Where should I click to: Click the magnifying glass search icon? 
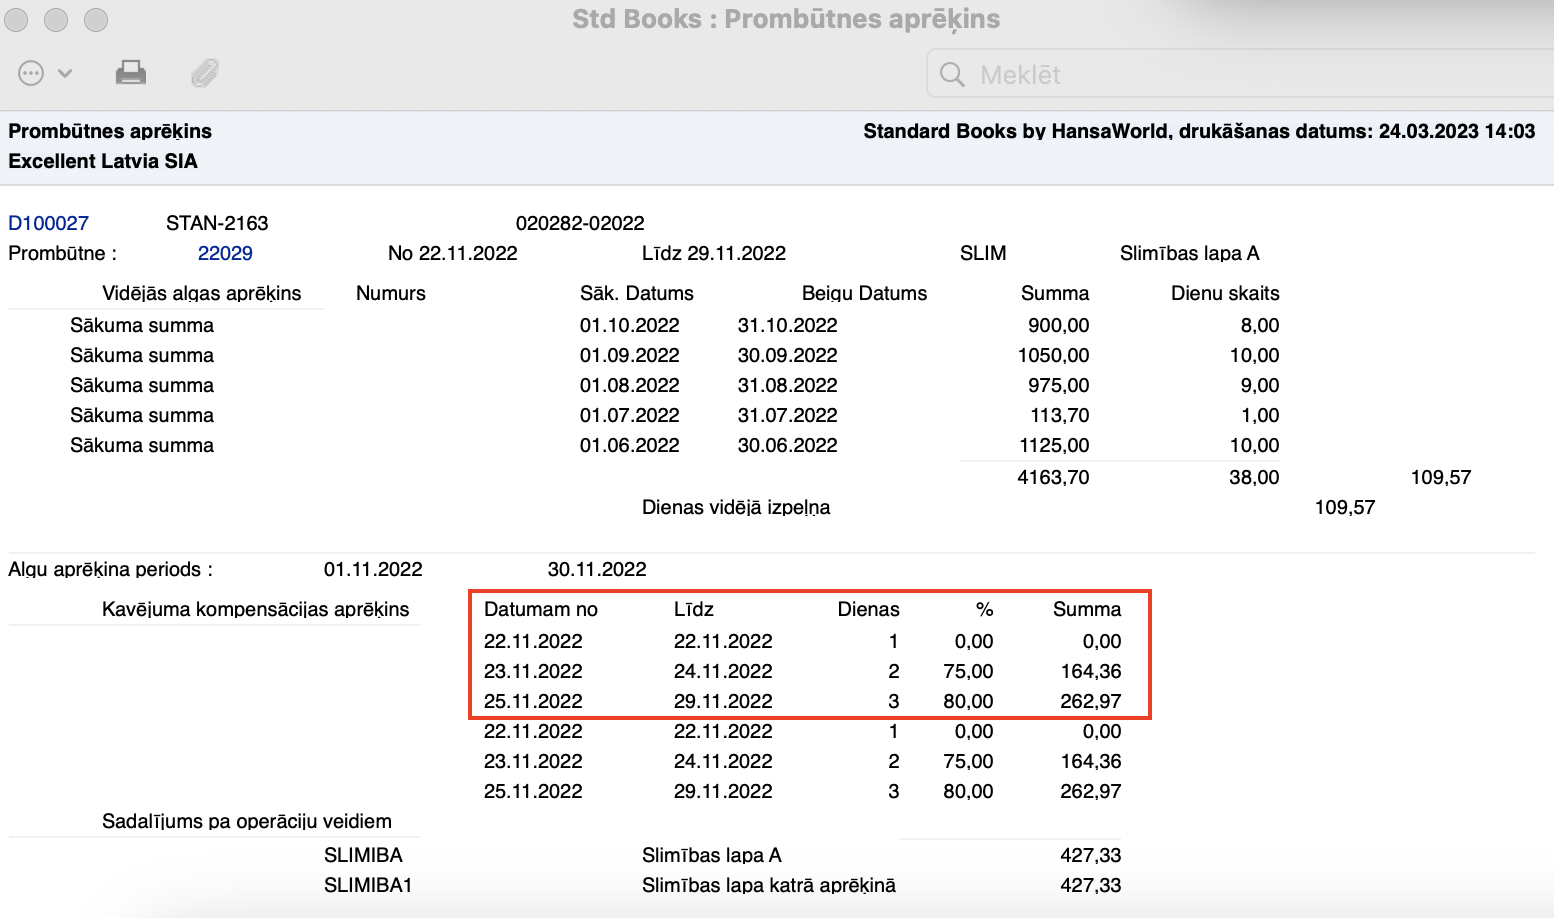(952, 75)
